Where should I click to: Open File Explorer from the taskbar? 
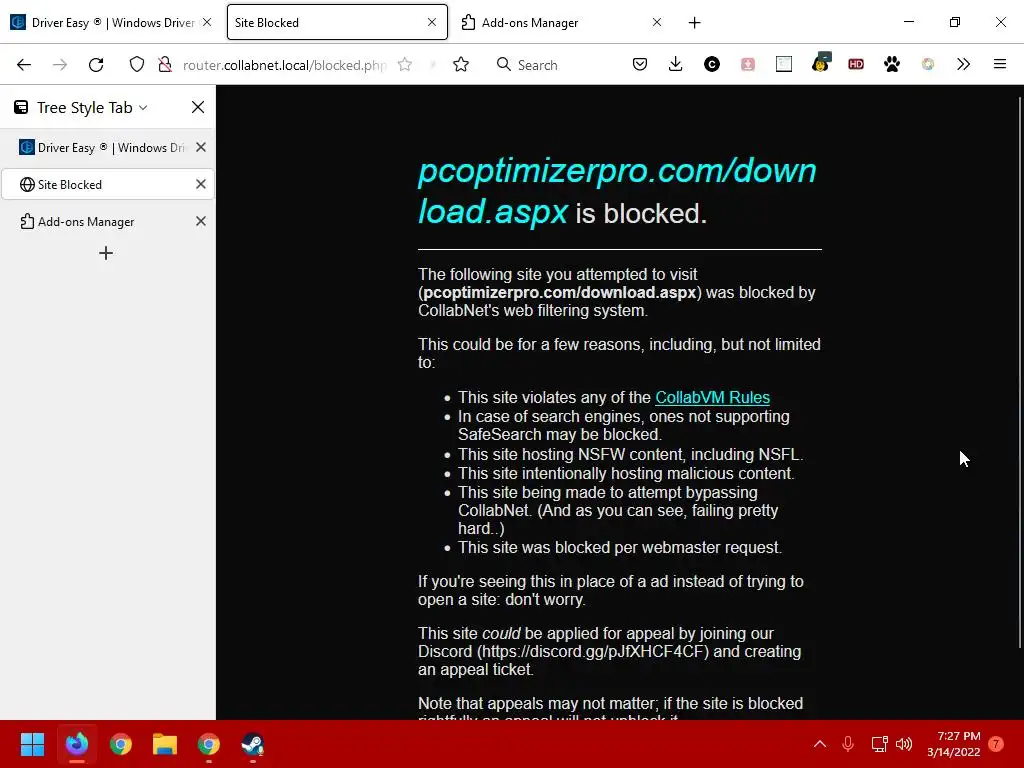[x=165, y=744]
